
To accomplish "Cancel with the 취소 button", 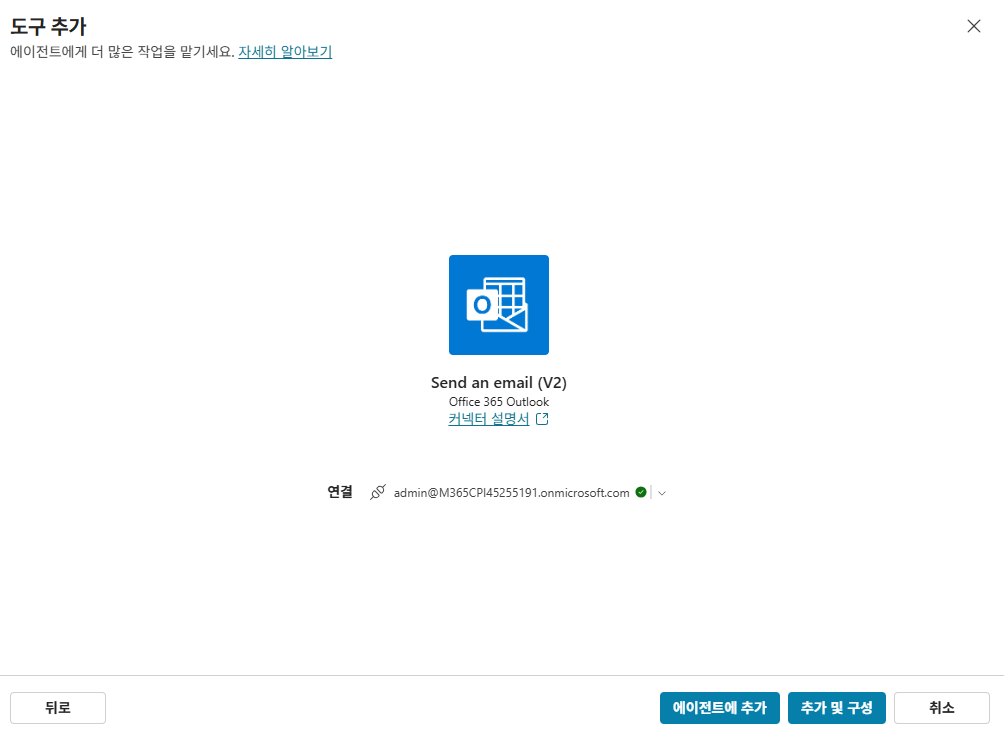I will point(942,708).
